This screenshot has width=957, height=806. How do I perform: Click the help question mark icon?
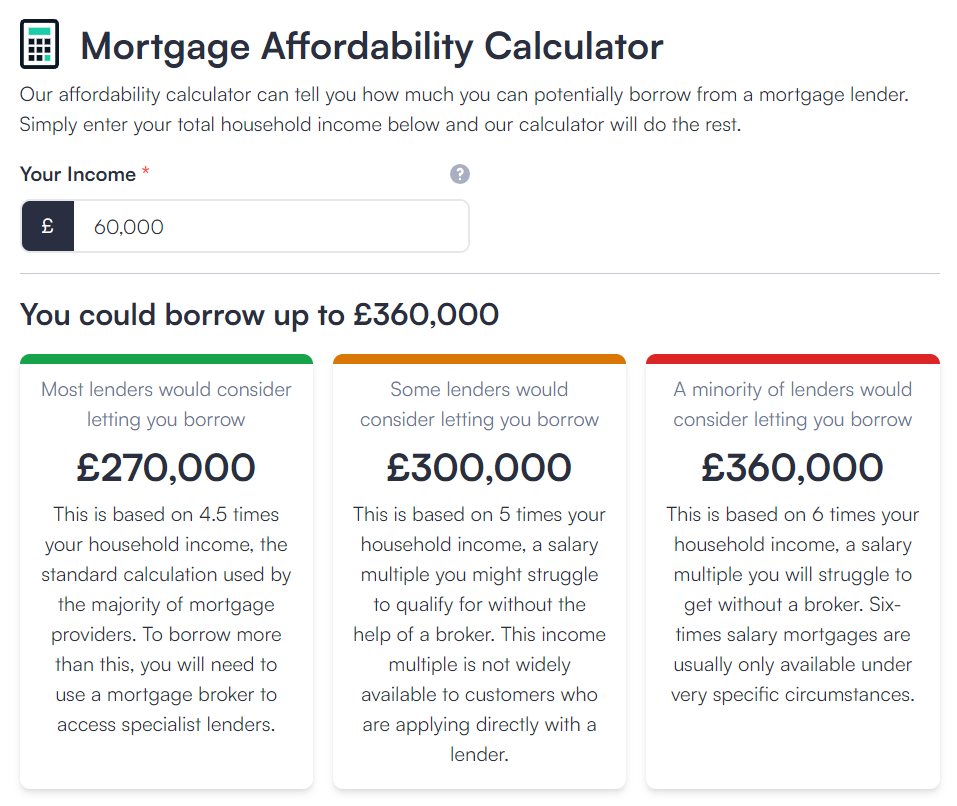click(x=459, y=174)
